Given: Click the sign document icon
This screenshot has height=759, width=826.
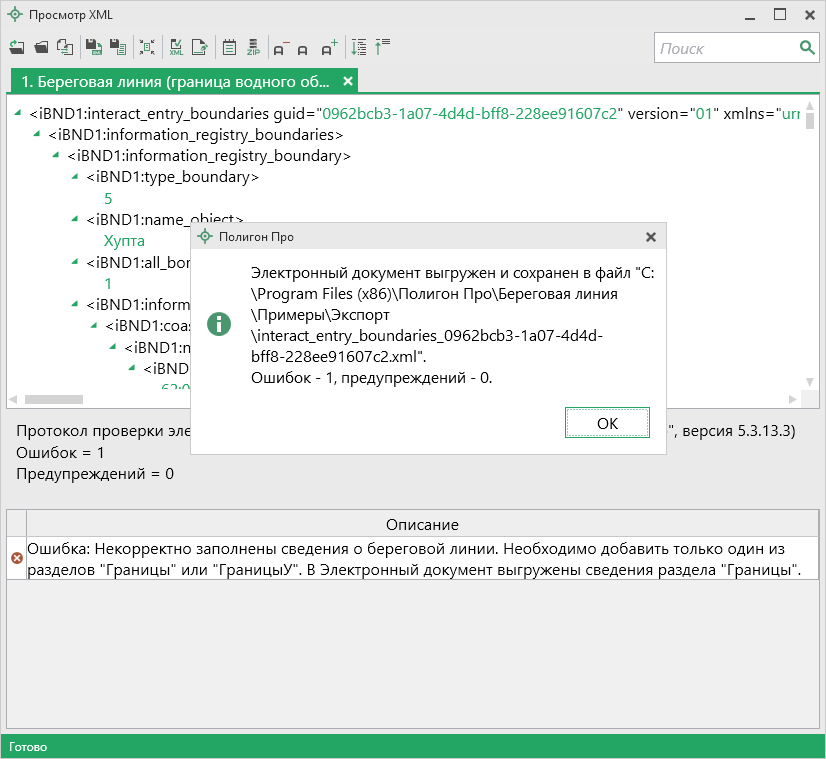Looking at the screenshot, I should coord(200,47).
